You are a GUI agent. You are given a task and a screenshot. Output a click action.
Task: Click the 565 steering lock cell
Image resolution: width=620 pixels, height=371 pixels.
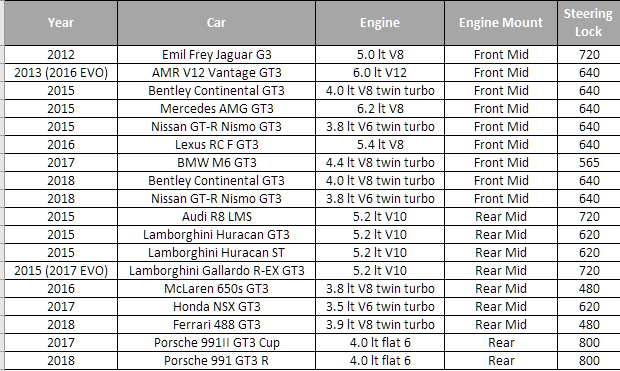pyautogui.click(x=589, y=163)
